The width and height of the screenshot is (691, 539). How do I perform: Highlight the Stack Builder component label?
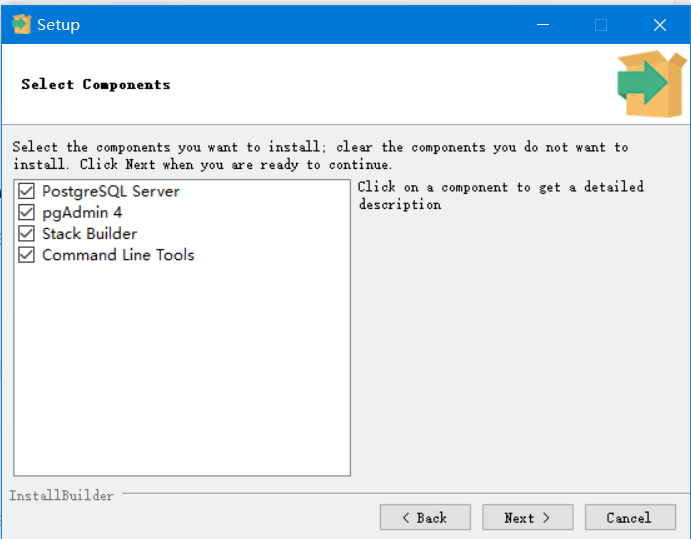click(x=89, y=234)
